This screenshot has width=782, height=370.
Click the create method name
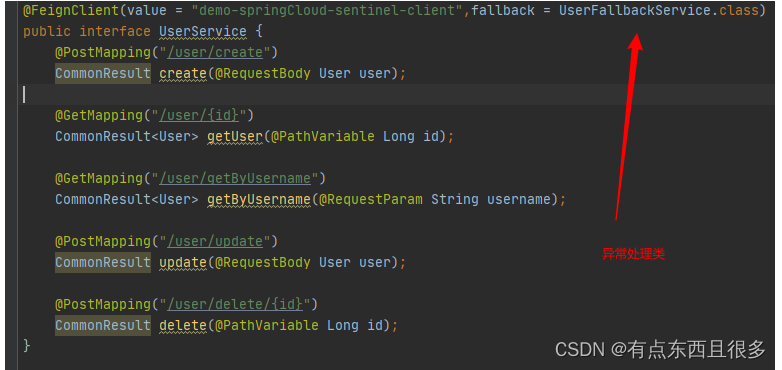(183, 73)
